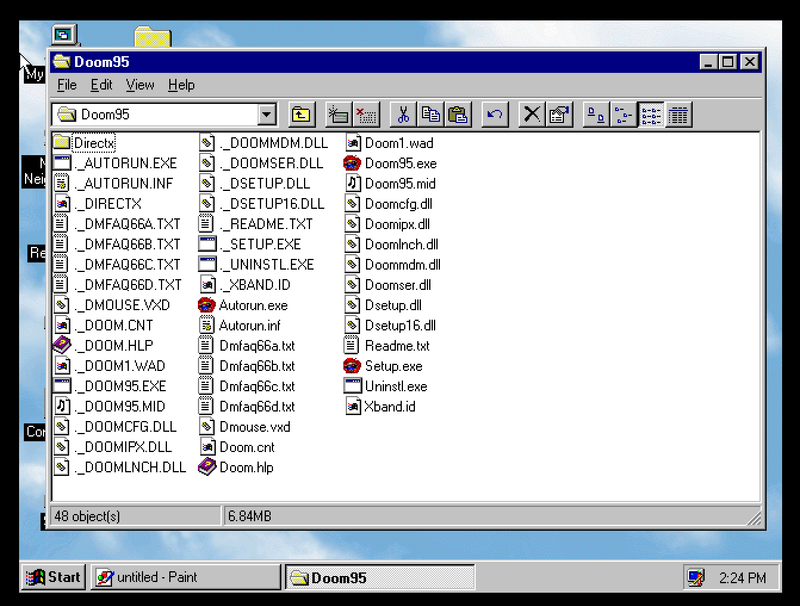
Task: Open the Doom95 address bar dropdown
Action: tap(266, 114)
